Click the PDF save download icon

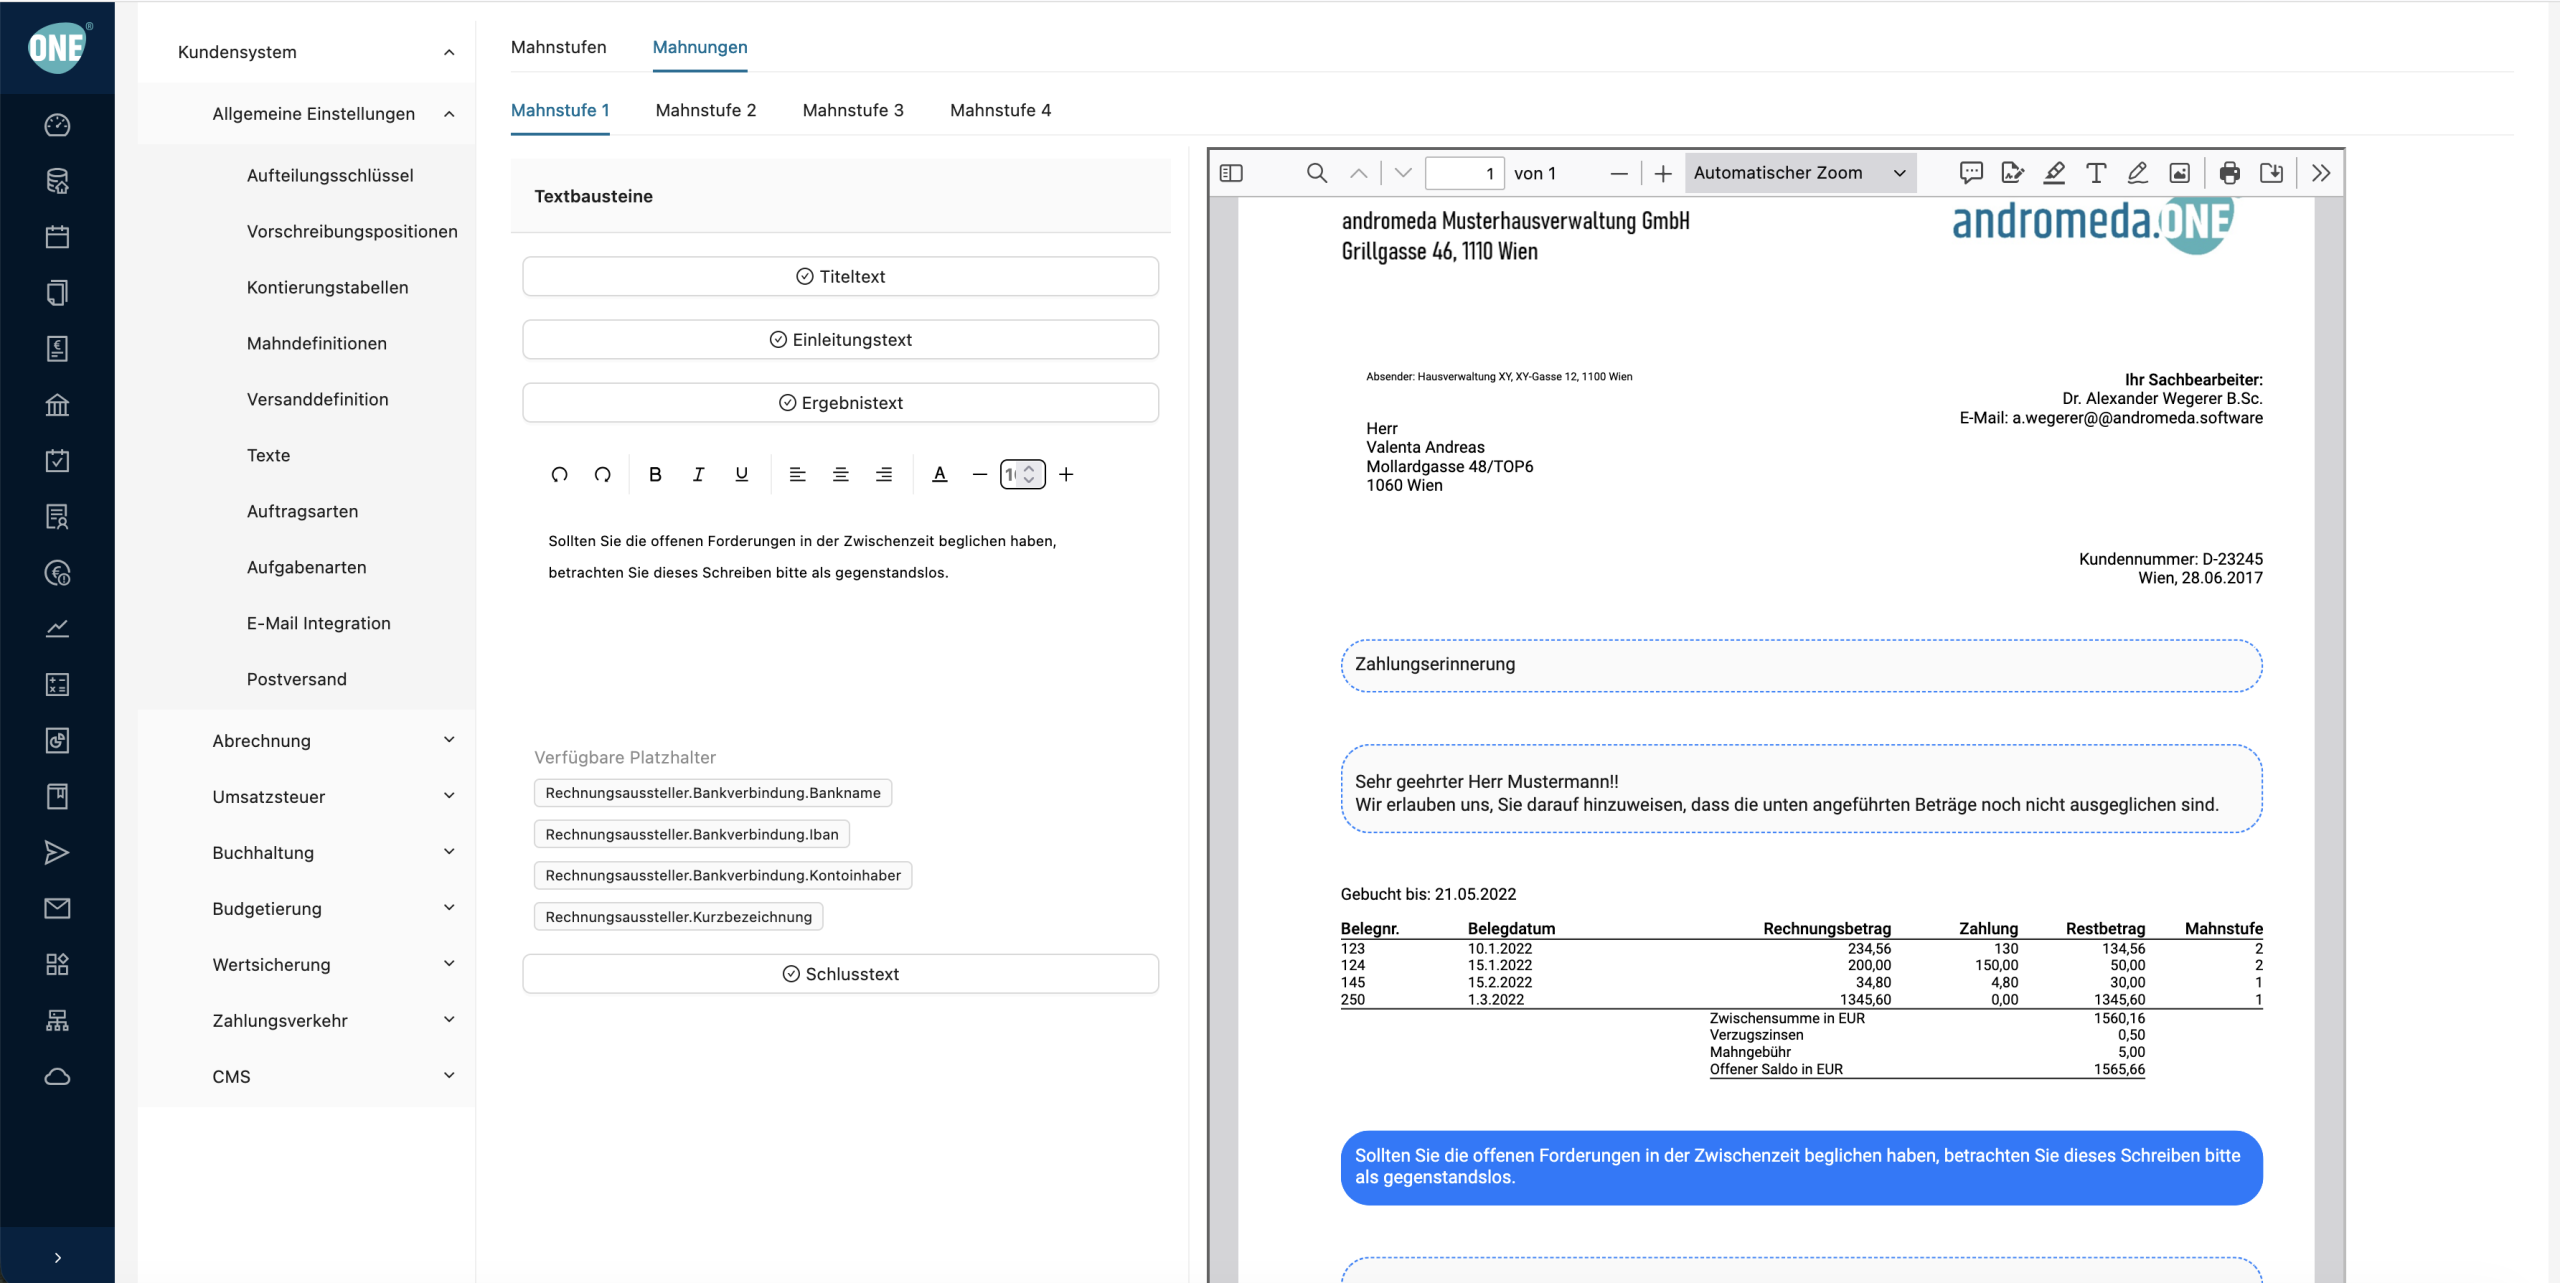[x=2271, y=173]
